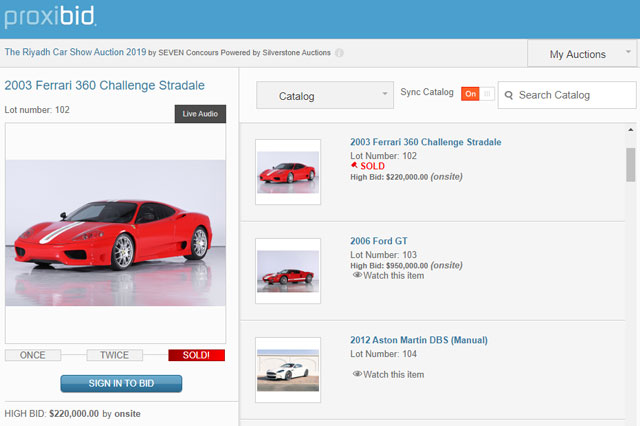
Task: Click the sold gavel icon for Lot 102
Action: (354, 165)
